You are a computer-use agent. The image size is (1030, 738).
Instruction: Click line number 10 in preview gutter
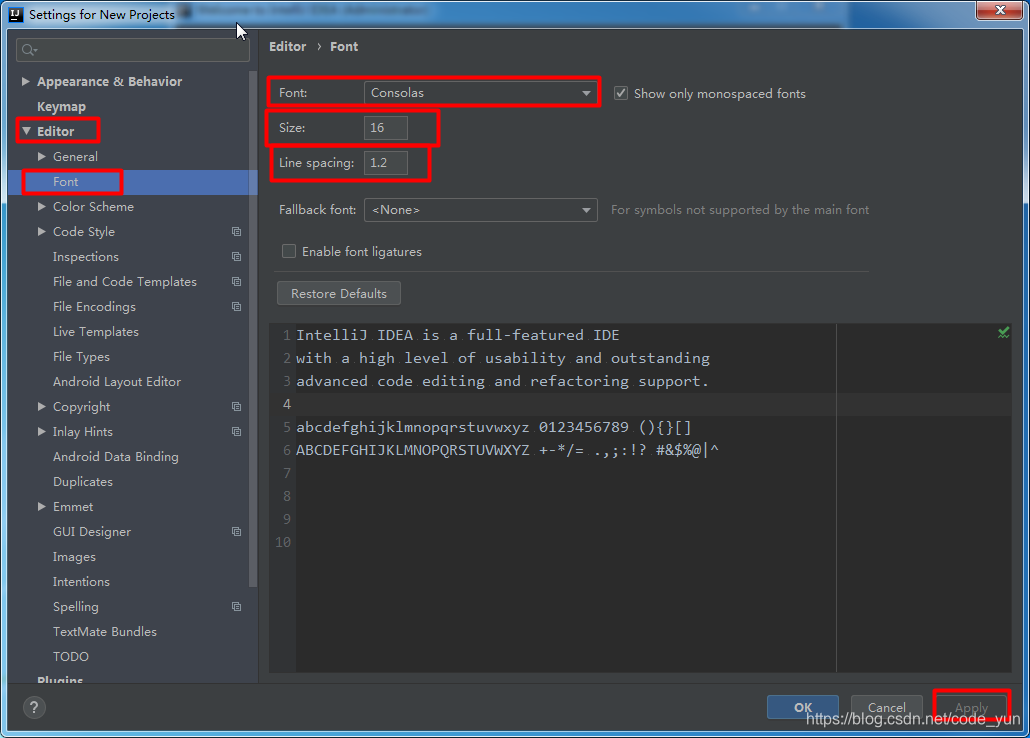[283, 542]
